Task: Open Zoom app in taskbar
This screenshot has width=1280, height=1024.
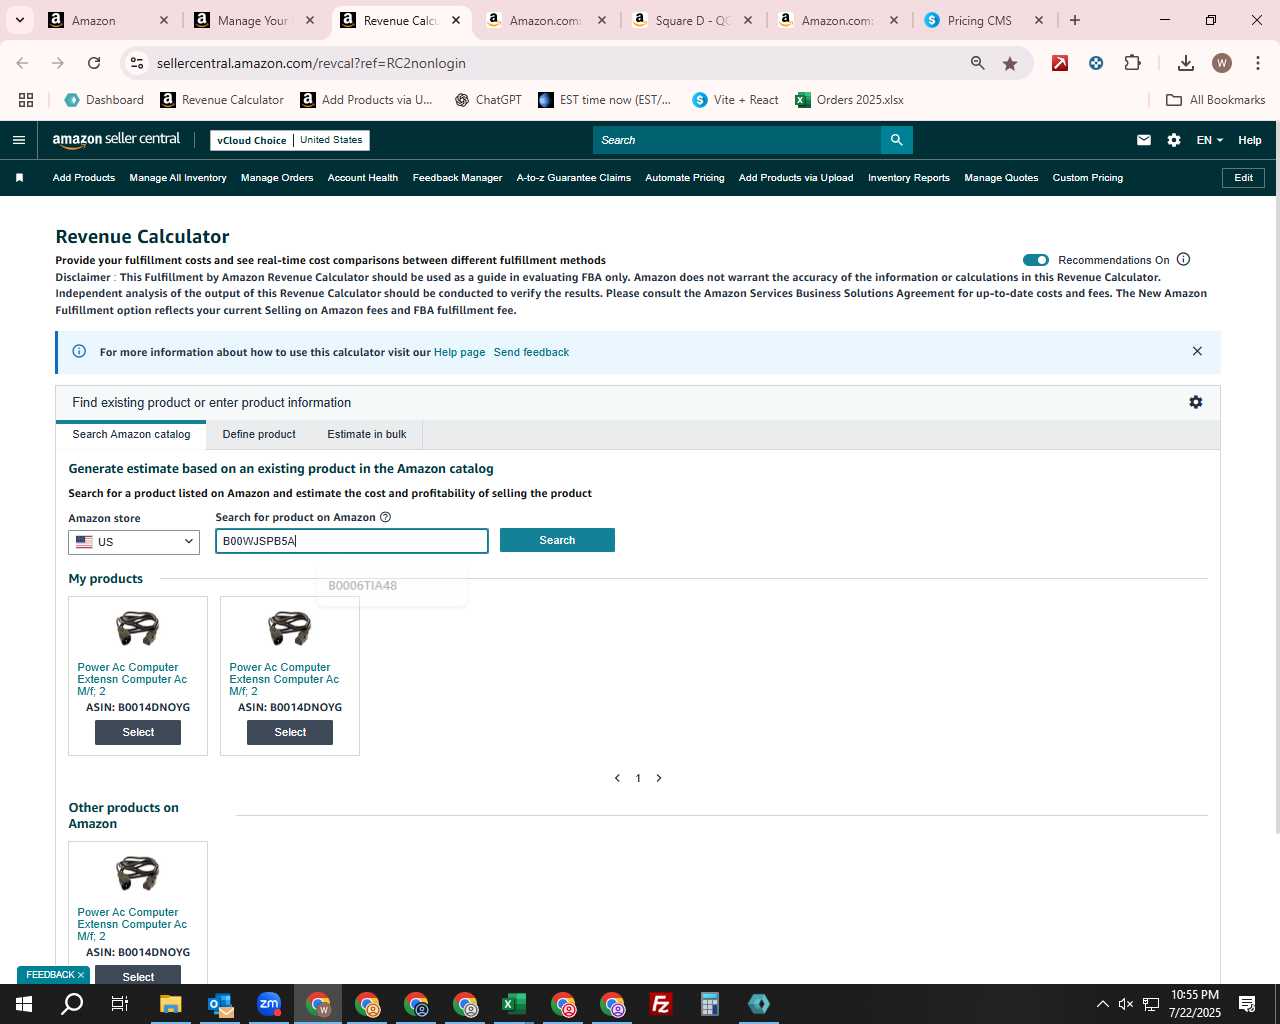Action: [269, 1004]
